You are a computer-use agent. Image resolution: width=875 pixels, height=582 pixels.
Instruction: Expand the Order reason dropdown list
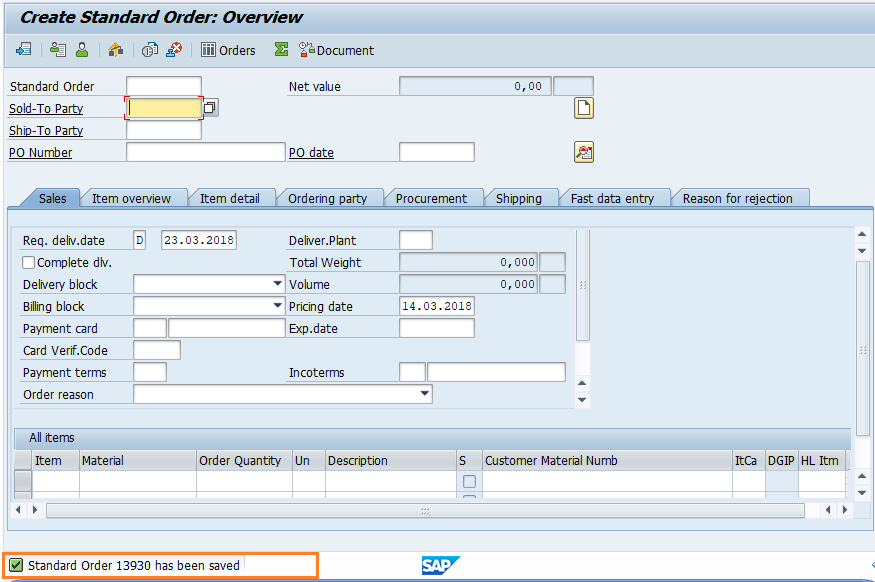425,394
